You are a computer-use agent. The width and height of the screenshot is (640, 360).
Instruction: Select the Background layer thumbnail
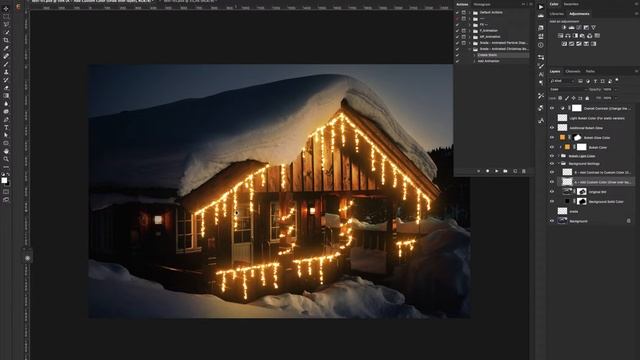562,221
